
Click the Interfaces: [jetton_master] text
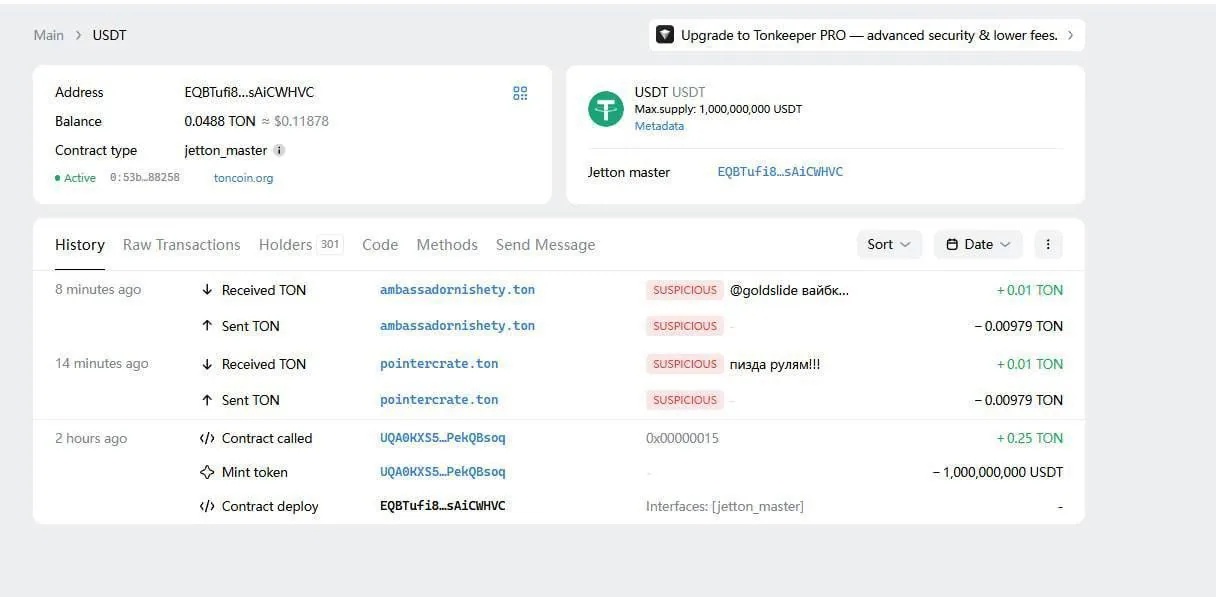coord(725,506)
